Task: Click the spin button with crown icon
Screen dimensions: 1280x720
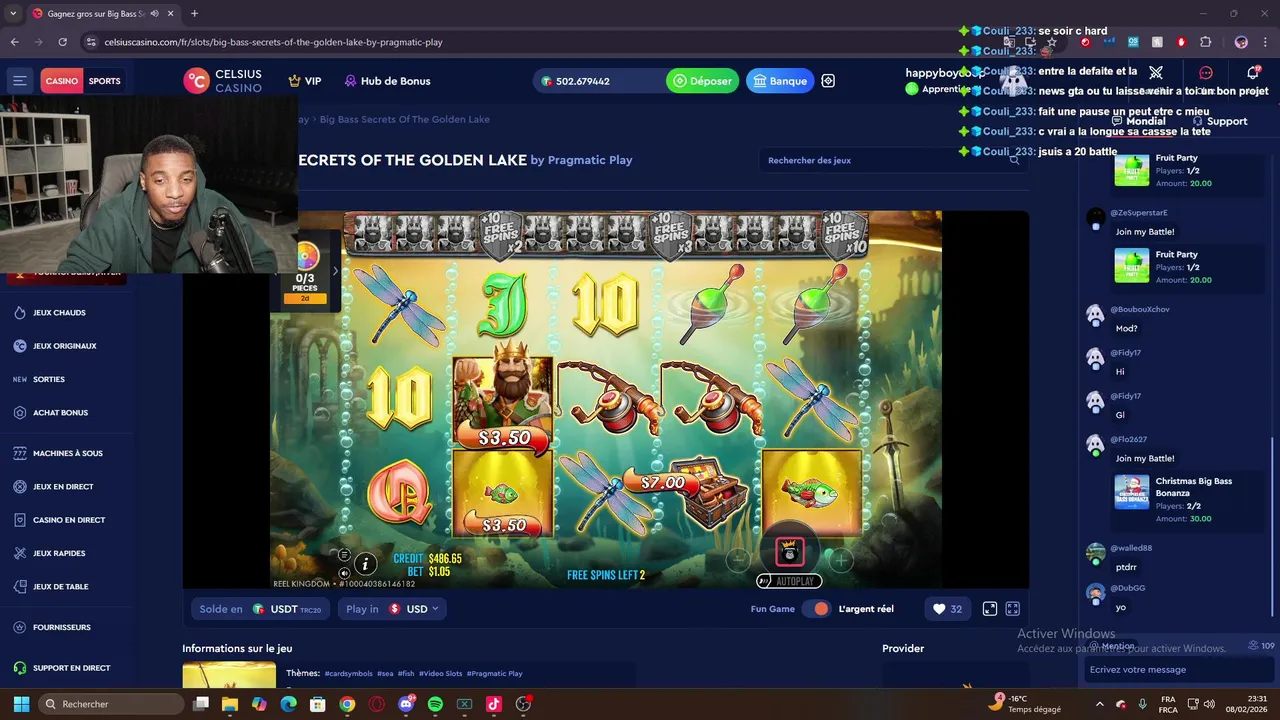Action: [790, 551]
